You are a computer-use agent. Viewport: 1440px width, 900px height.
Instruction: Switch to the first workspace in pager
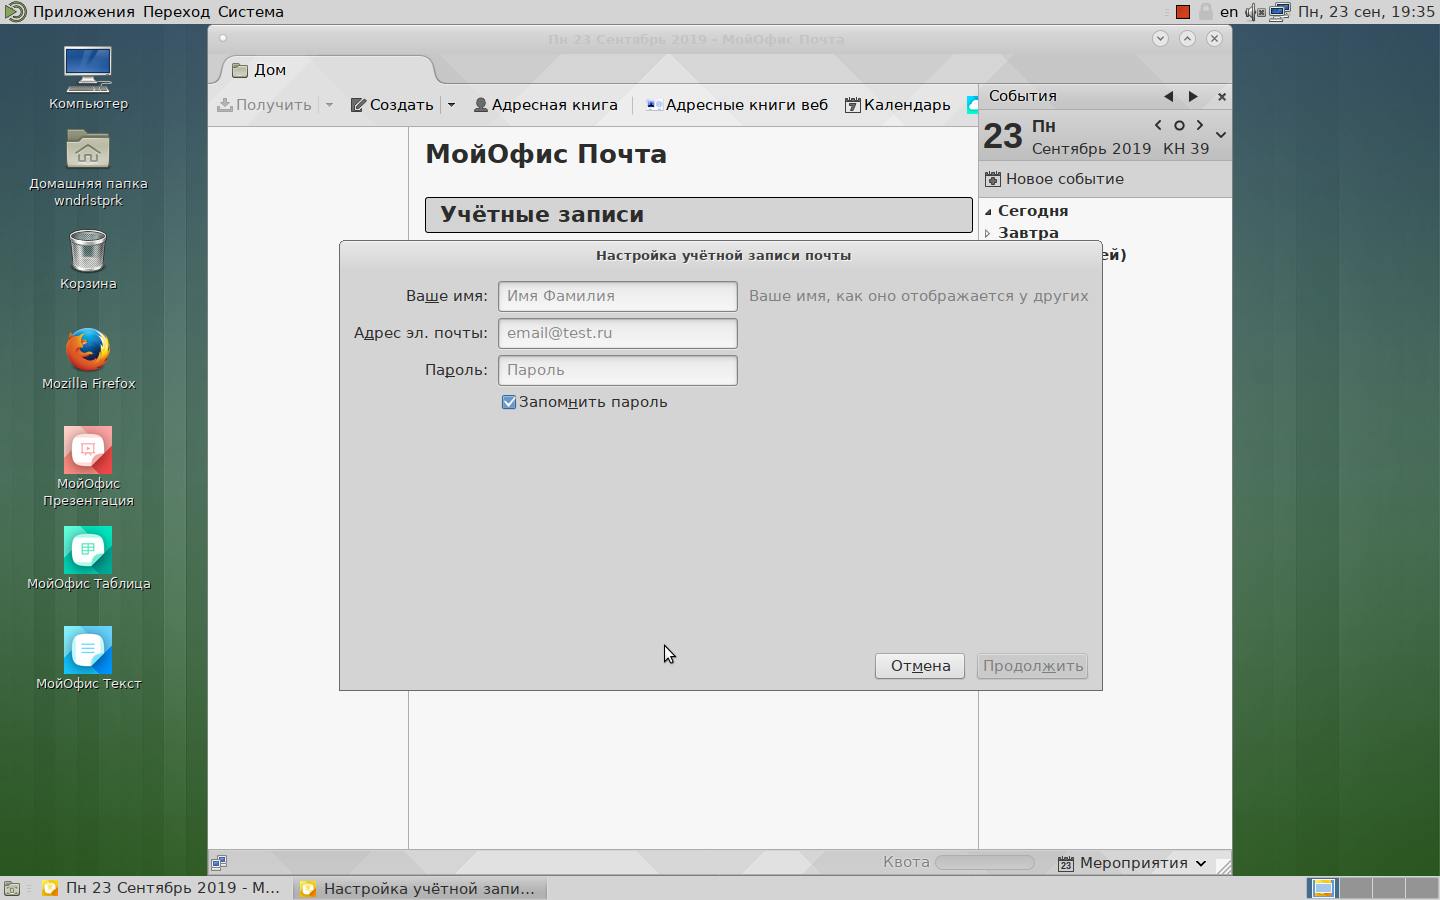point(1323,888)
